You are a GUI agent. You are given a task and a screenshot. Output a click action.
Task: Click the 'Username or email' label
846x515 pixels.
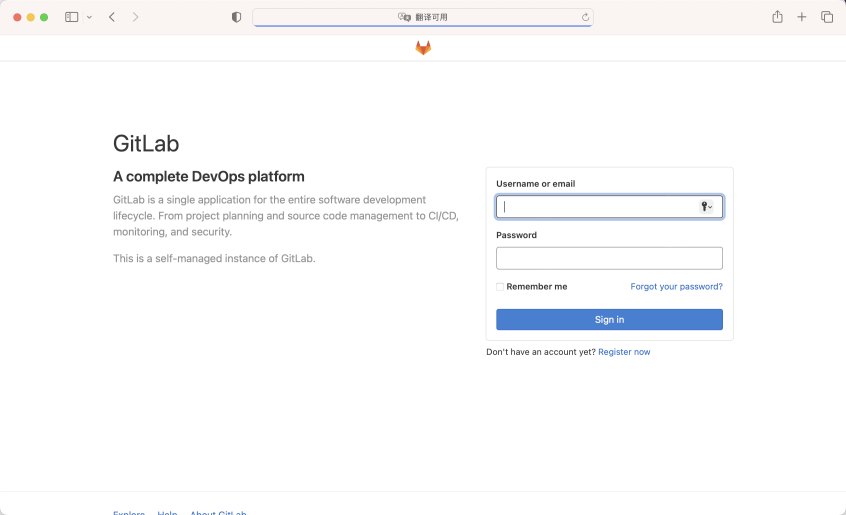tap(535, 183)
